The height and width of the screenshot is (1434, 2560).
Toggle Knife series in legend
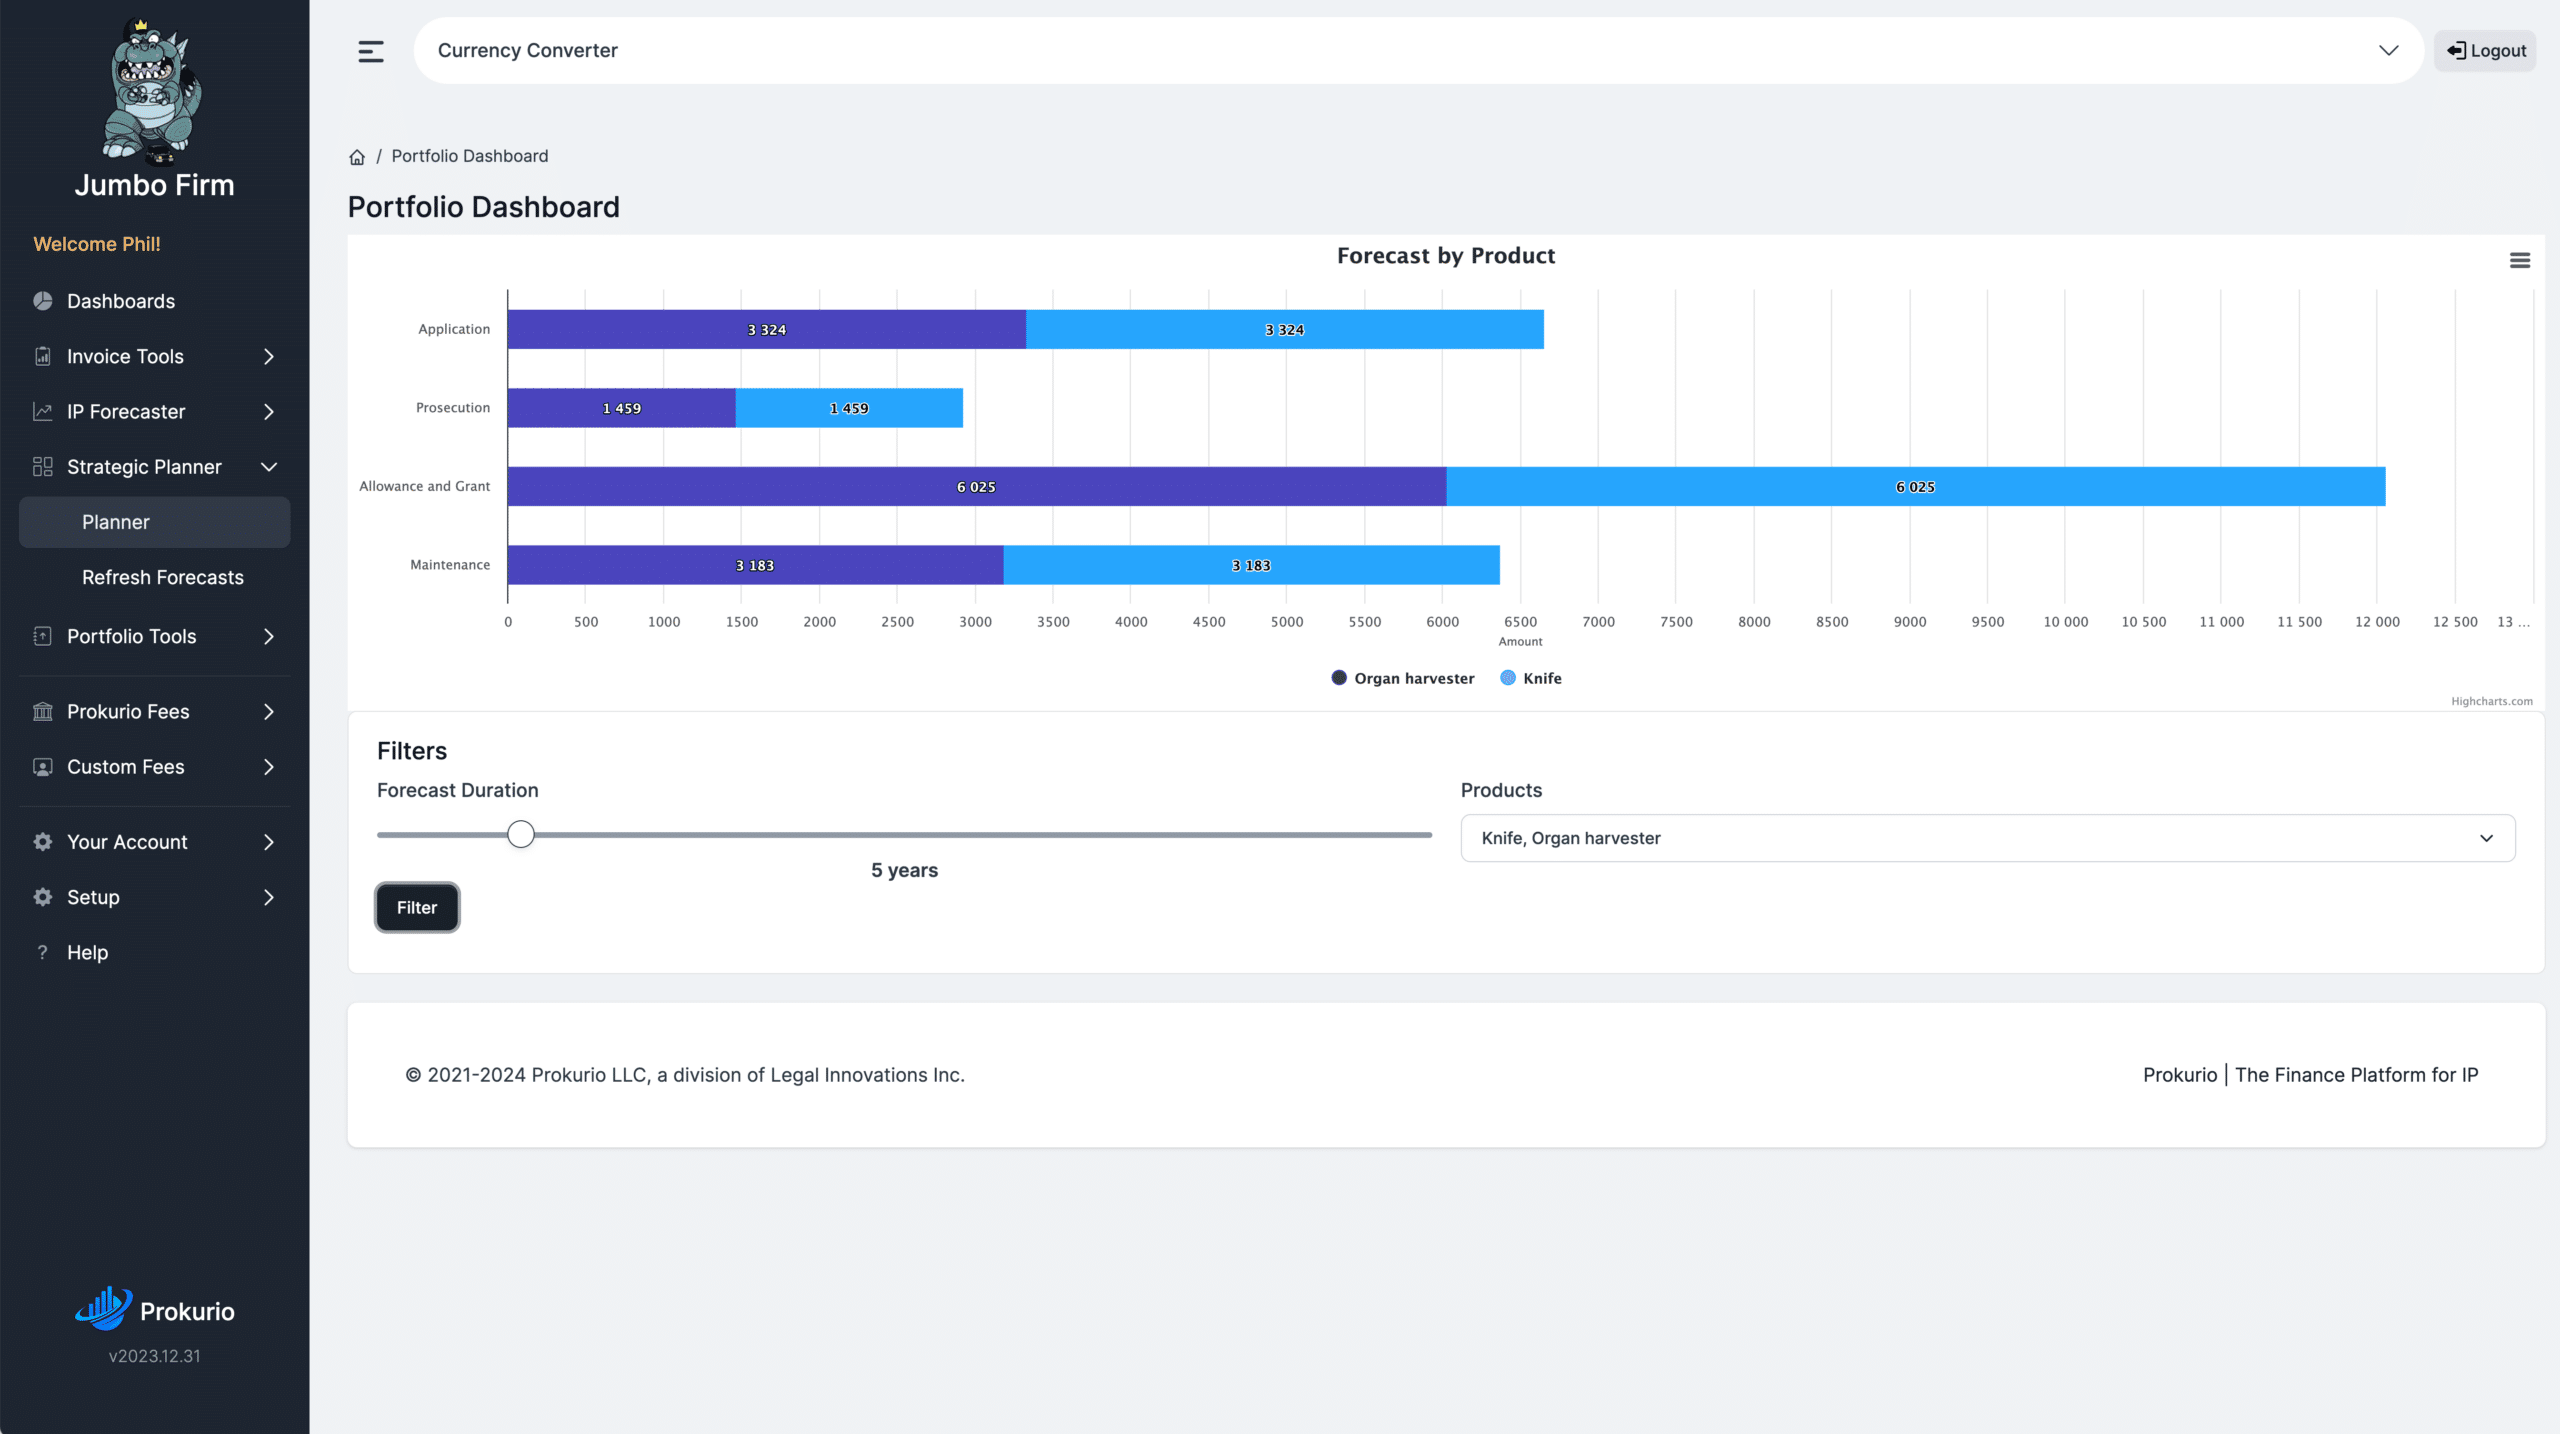click(x=1531, y=678)
